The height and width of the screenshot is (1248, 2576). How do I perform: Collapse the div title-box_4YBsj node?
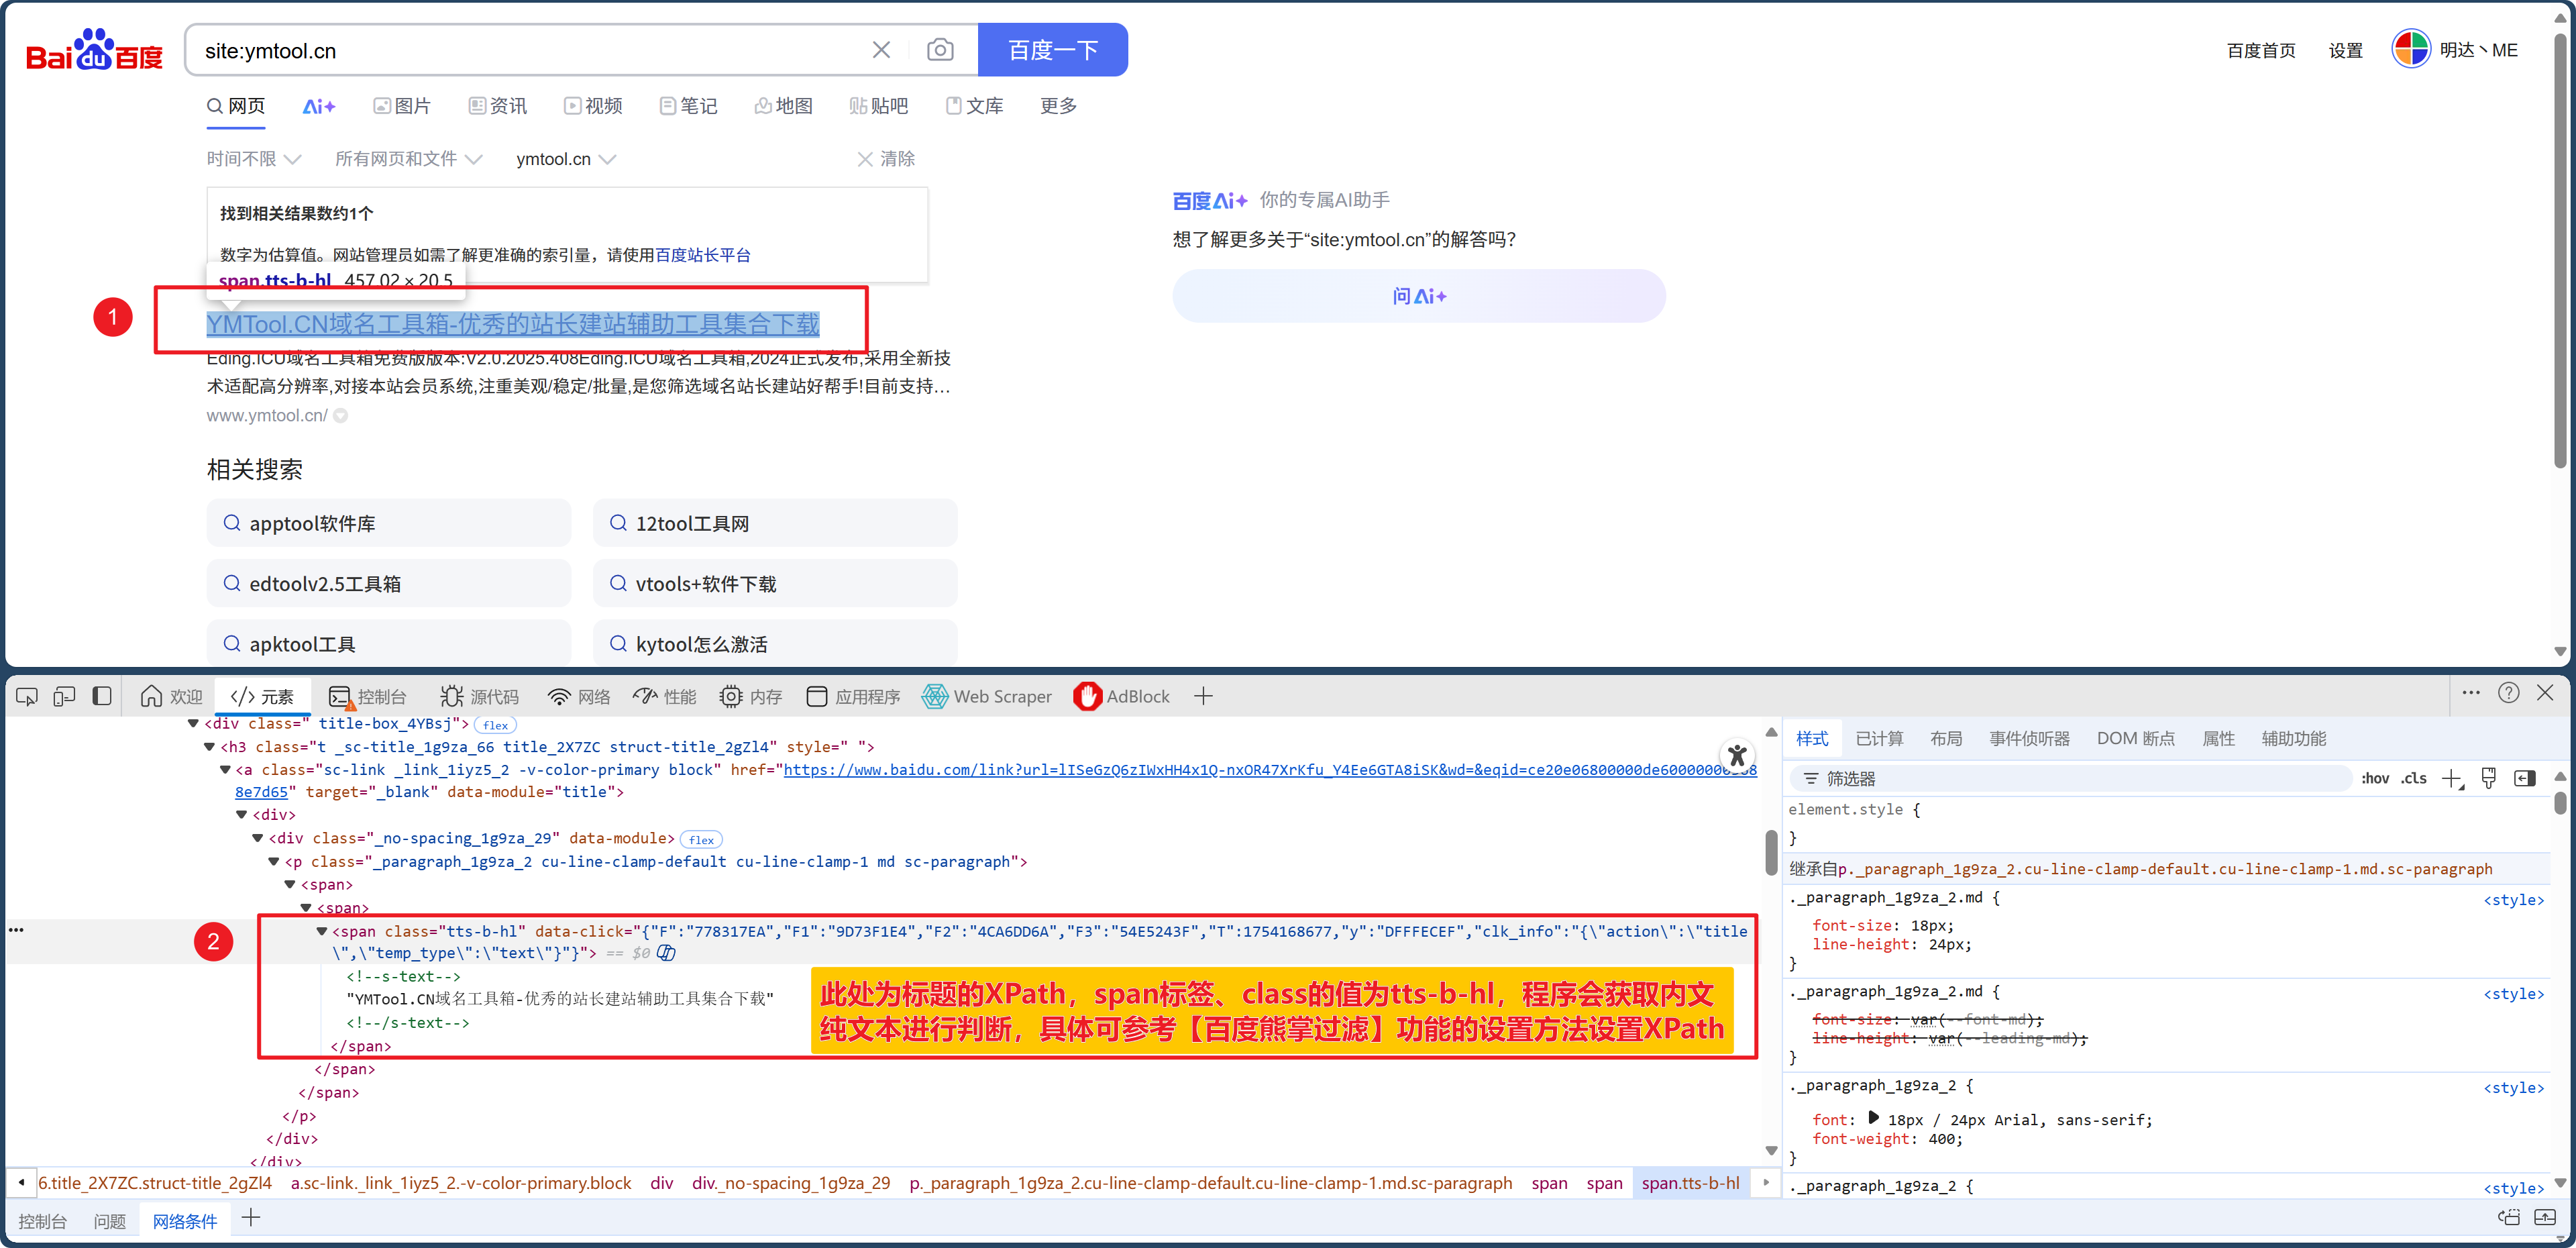pyautogui.click(x=193, y=723)
